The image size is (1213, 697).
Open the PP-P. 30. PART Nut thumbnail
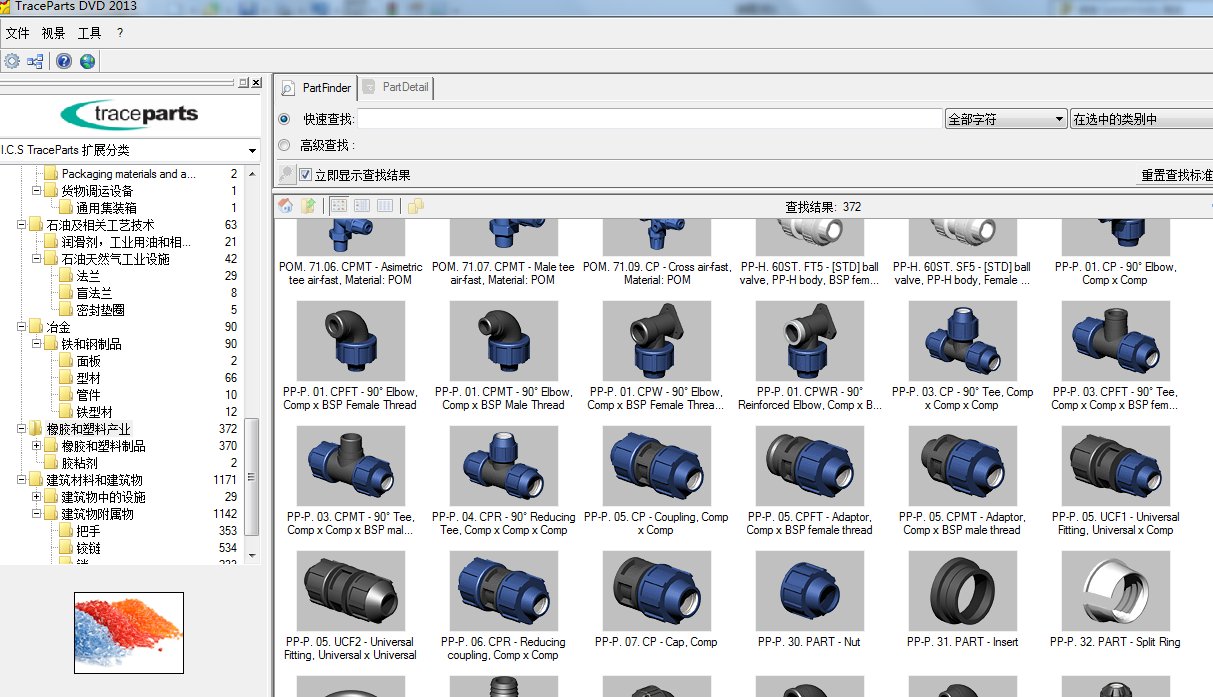[x=809, y=590]
